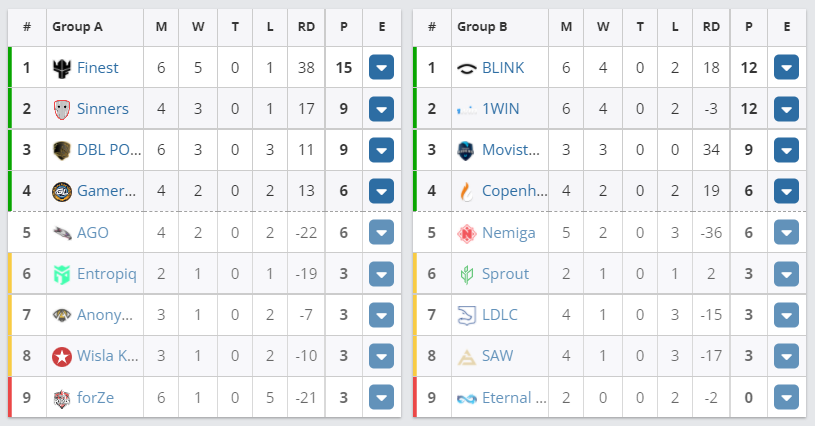The height and width of the screenshot is (426, 815).
Task: Open the forZe team link
Action: pos(96,398)
